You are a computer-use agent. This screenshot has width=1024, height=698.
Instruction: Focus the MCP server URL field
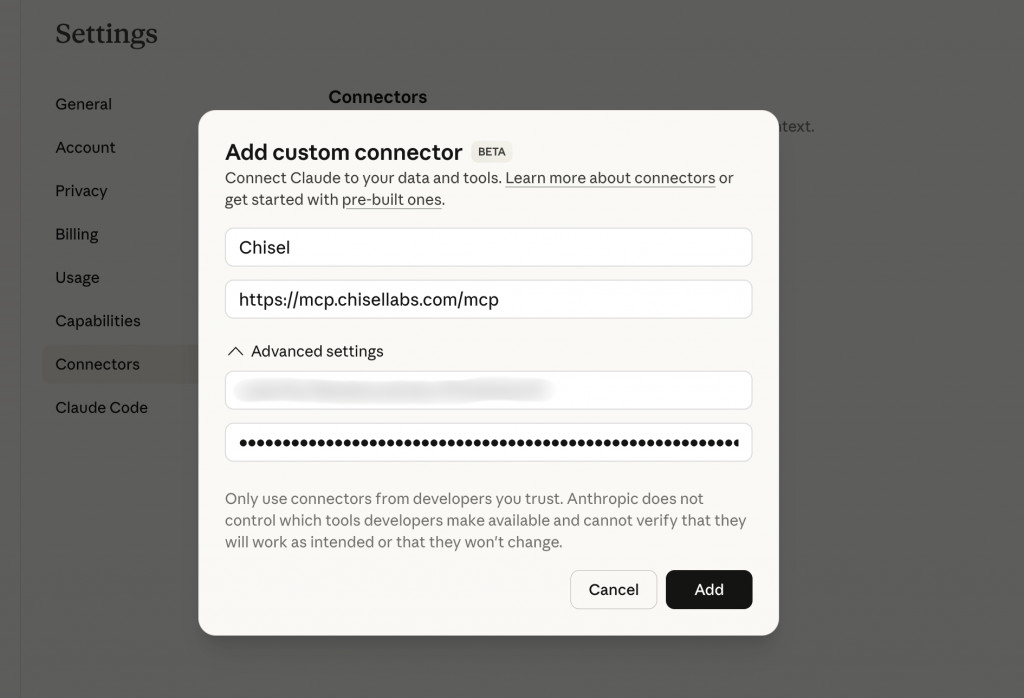tap(488, 299)
